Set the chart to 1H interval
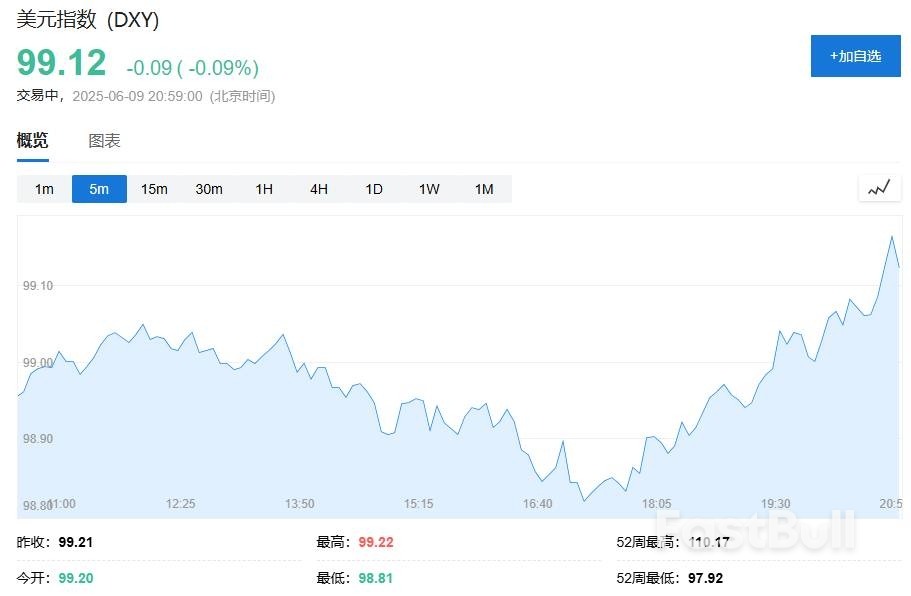This screenshot has width=911, height=596. click(x=264, y=189)
